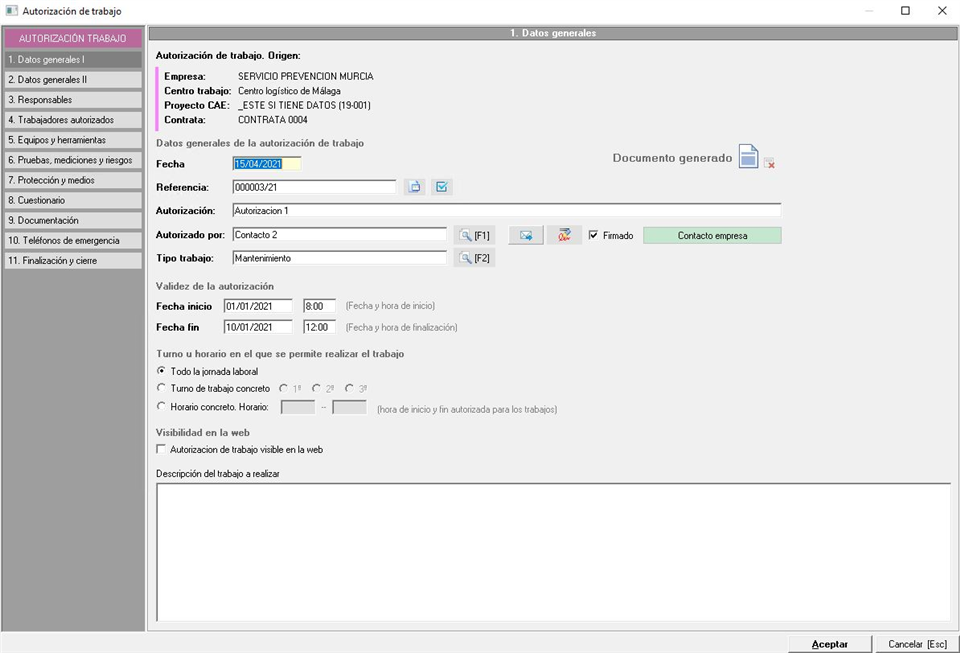Uncheck the Firmado checkbox
This screenshot has height=653, width=960.
coord(594,236)
